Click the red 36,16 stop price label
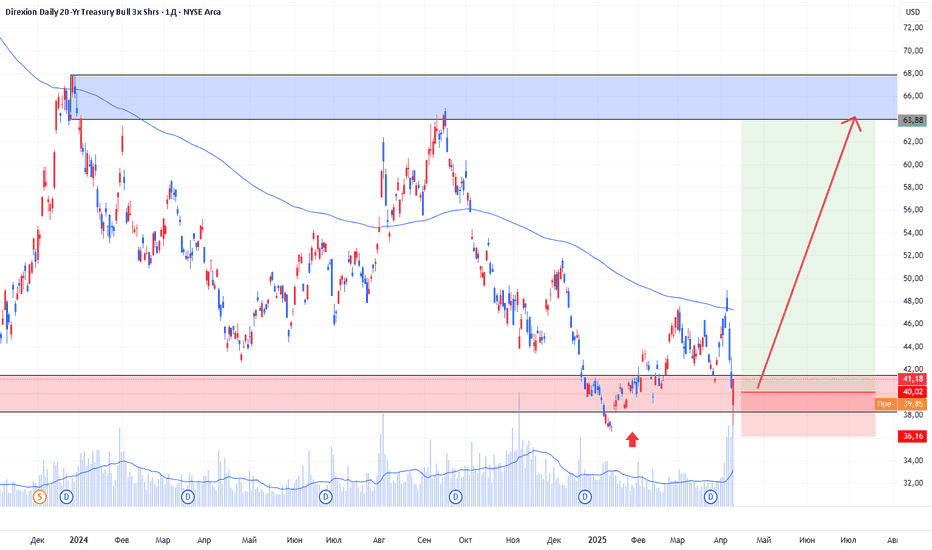Screen dimensions: 932x550 coord(911,436)
